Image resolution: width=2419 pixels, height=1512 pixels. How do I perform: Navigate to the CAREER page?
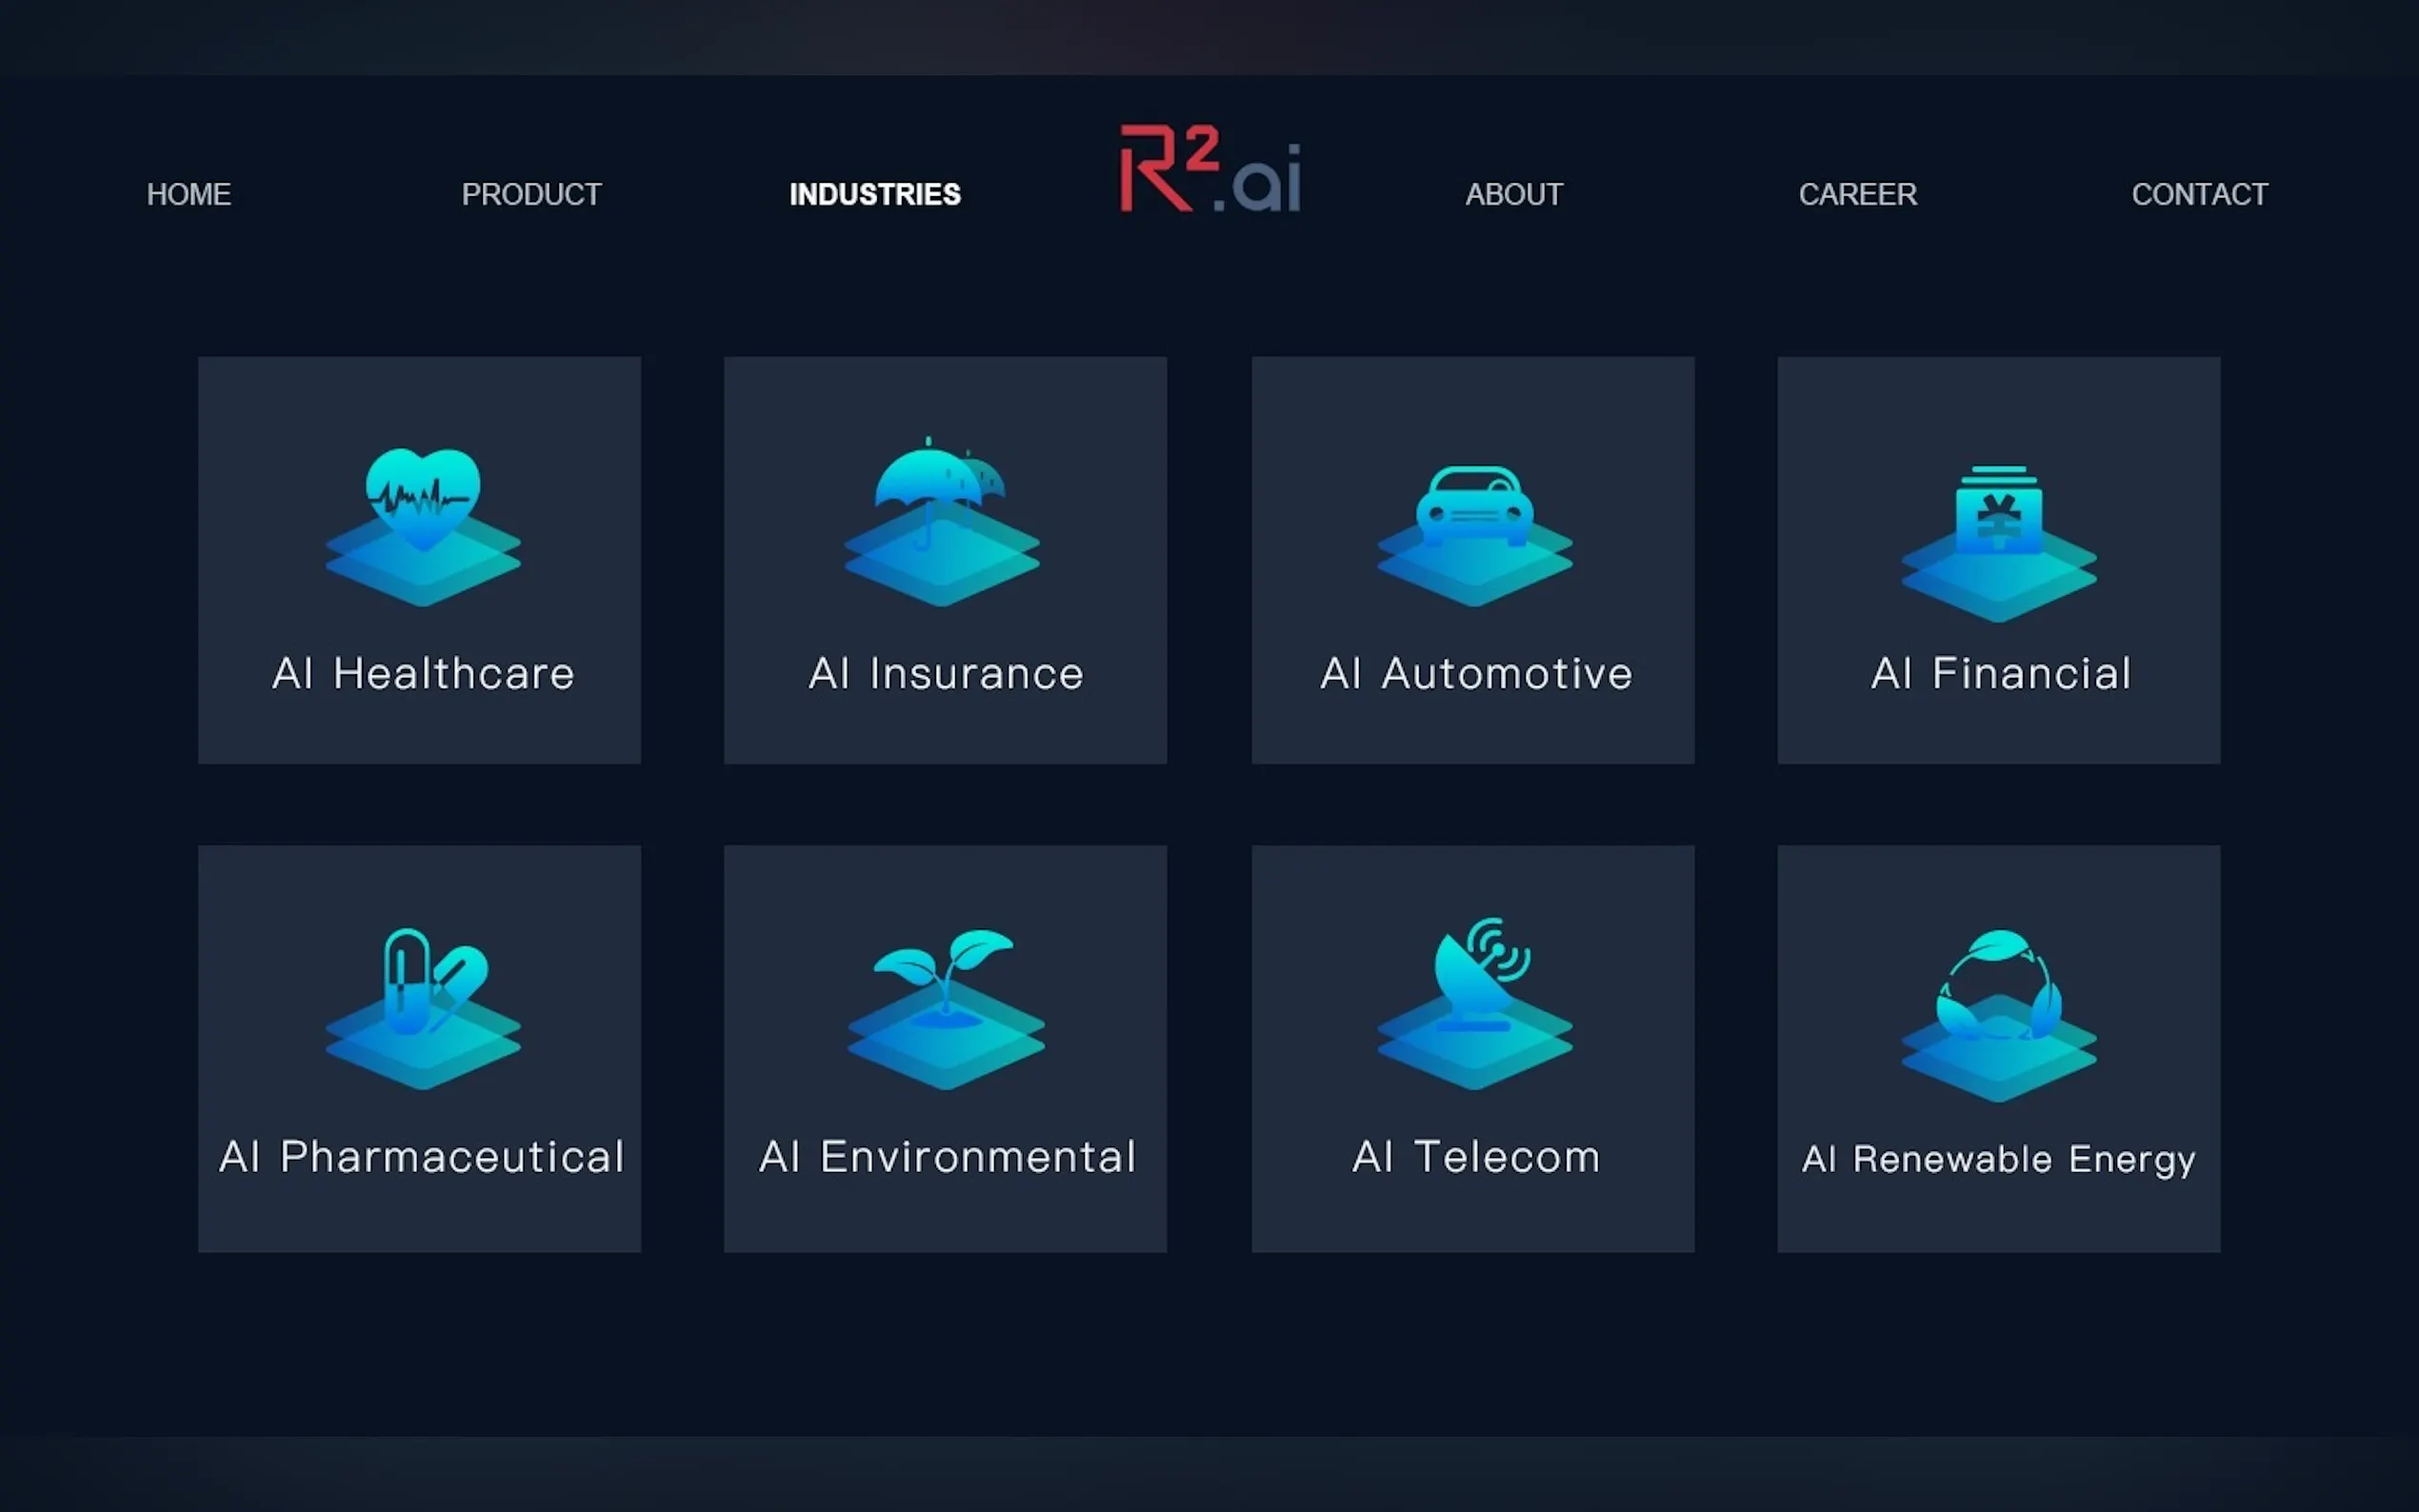click(1857, 194)
